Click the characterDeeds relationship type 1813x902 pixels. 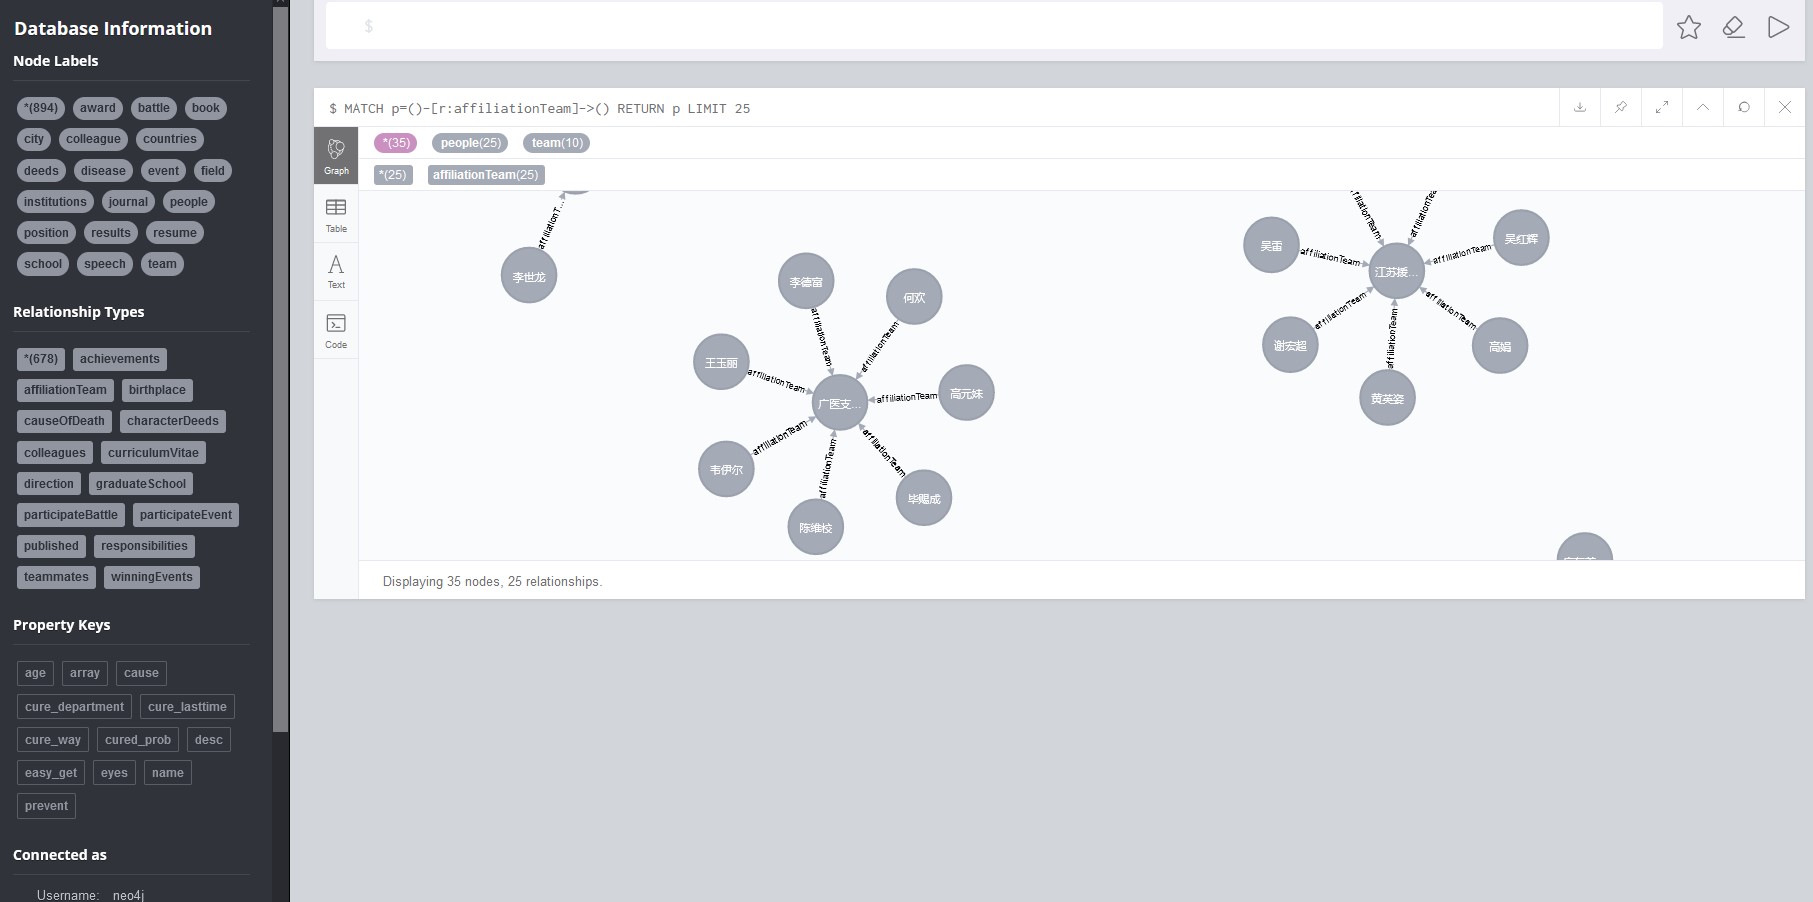point(173,421)
